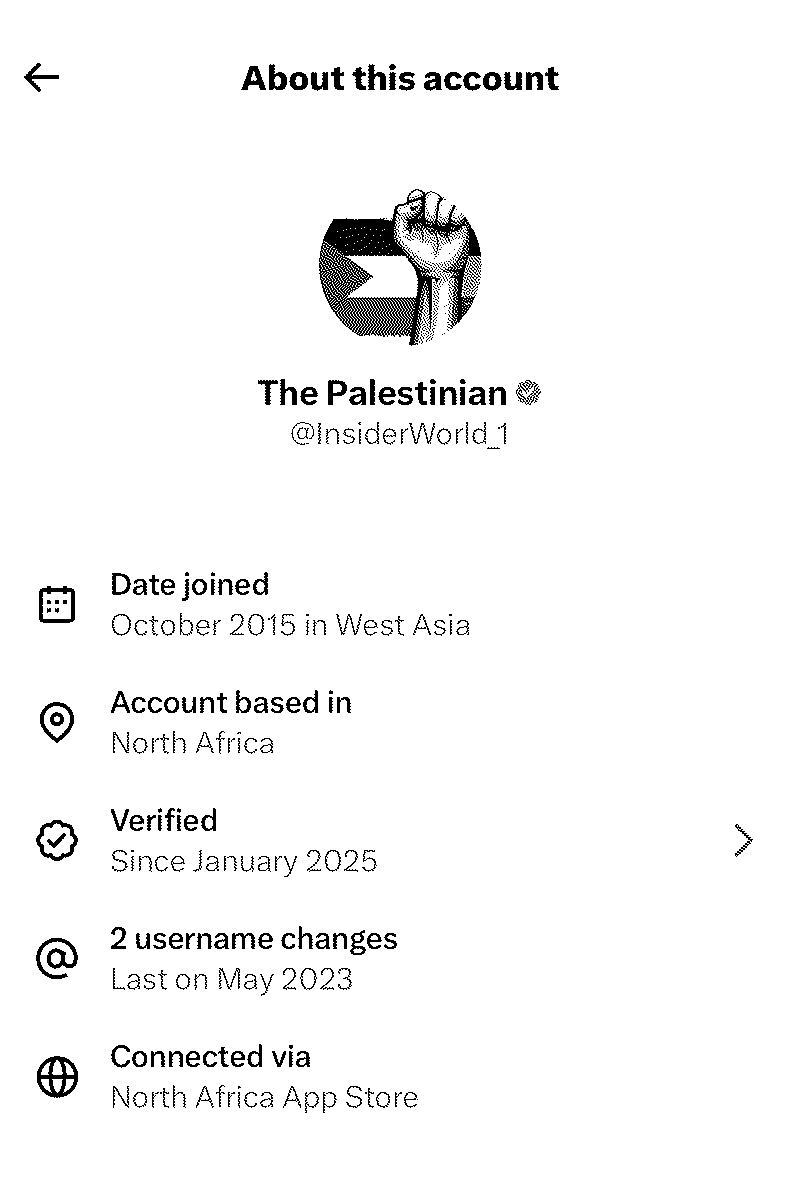This screenshot has height=1181, width=800.
Task: Select the Date joined row label
Action: coord(189,584)
